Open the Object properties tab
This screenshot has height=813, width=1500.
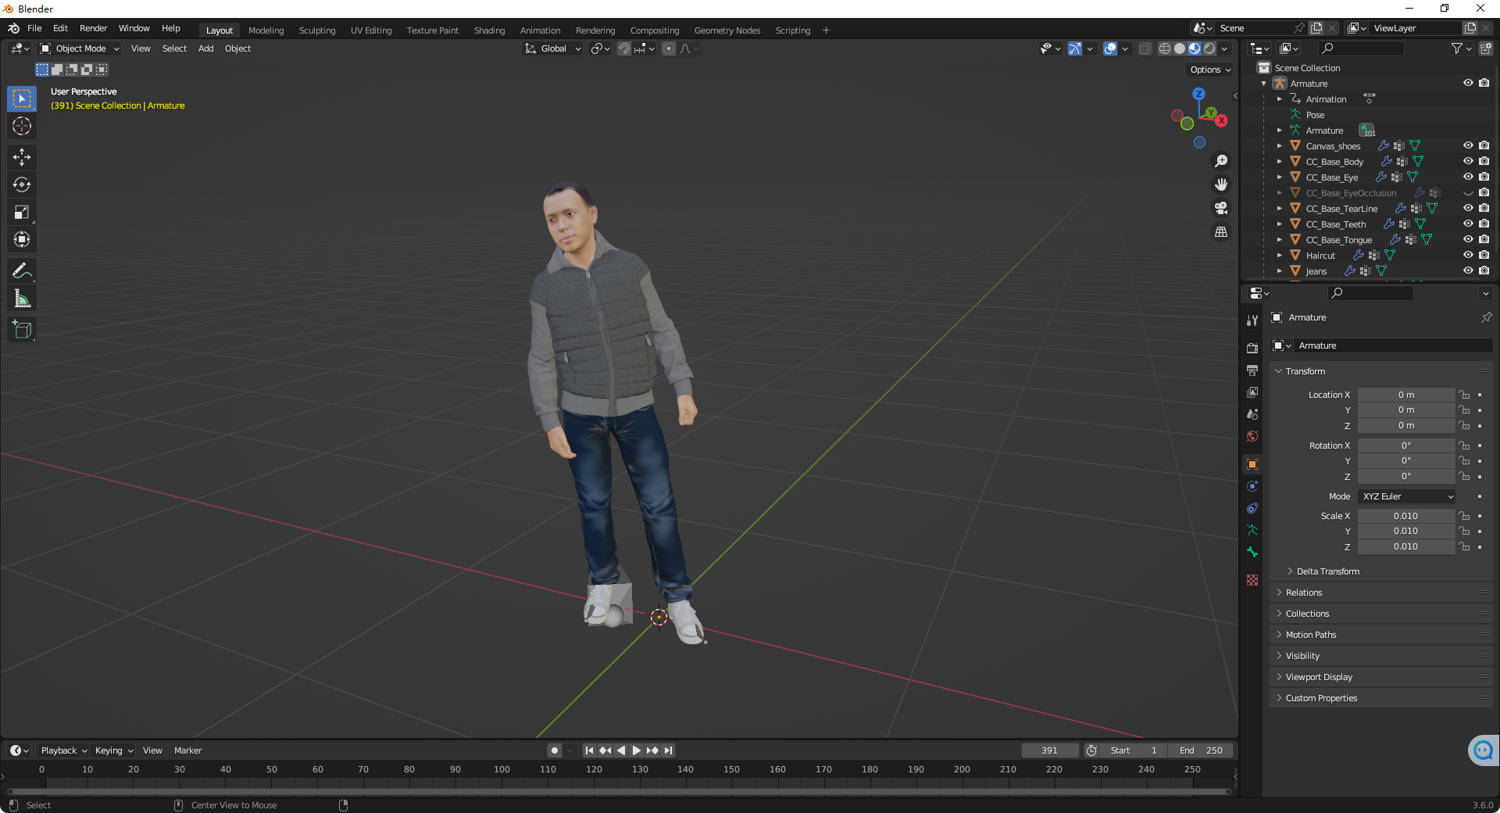click(x=1252, y=464)
